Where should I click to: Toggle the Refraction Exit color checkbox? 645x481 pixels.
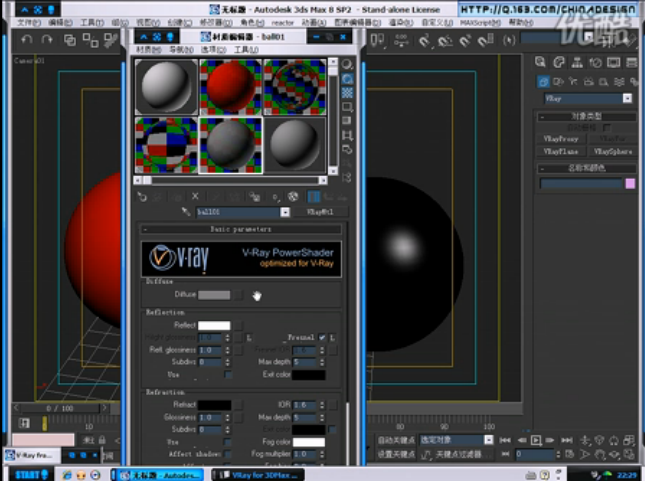click(x=332, y=430)
